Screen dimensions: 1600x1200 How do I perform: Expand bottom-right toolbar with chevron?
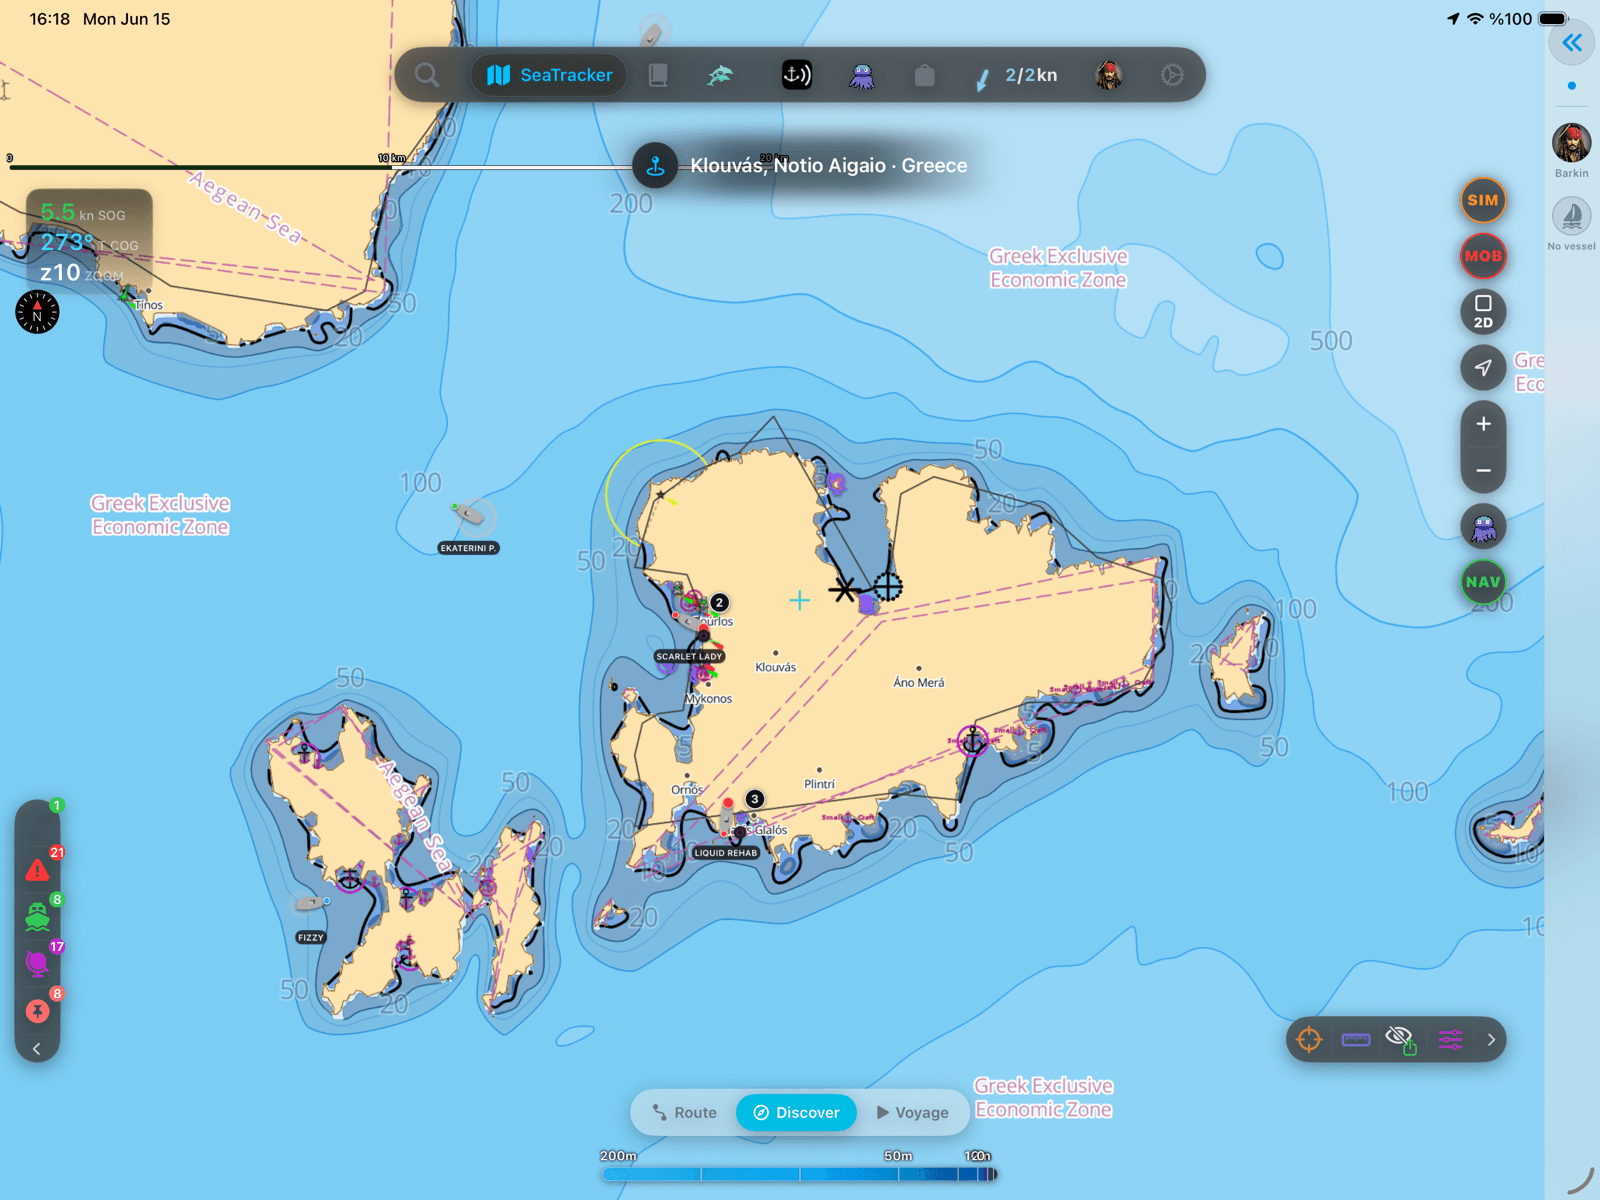tap(1491, 1040)
